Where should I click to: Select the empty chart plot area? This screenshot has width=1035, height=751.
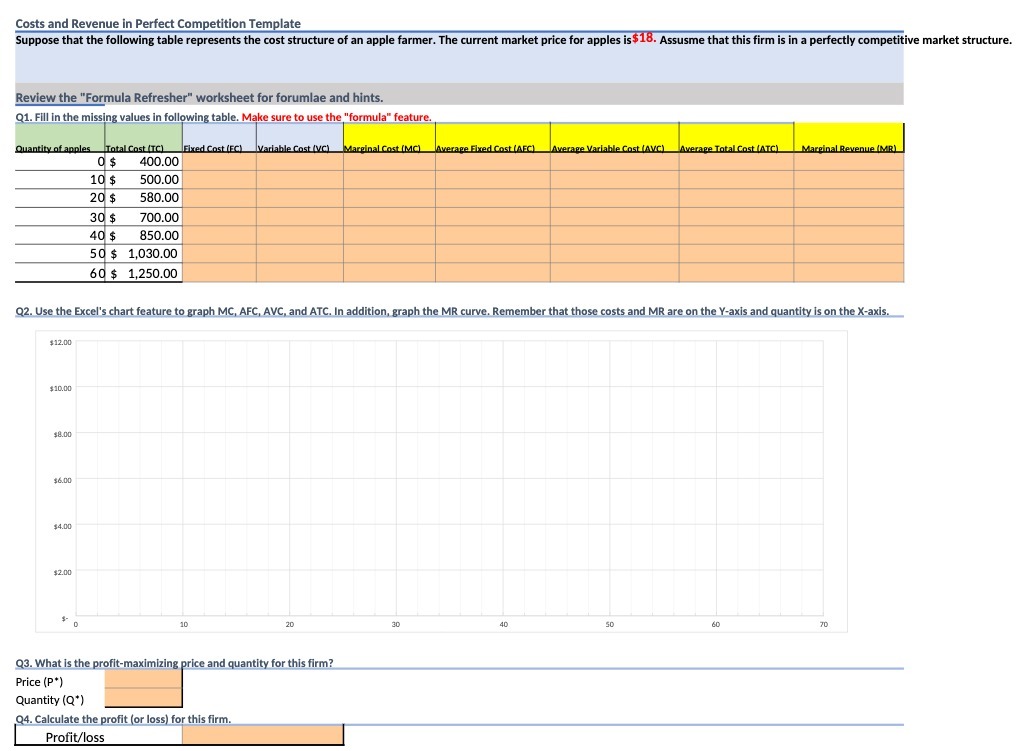click(449, 478)
